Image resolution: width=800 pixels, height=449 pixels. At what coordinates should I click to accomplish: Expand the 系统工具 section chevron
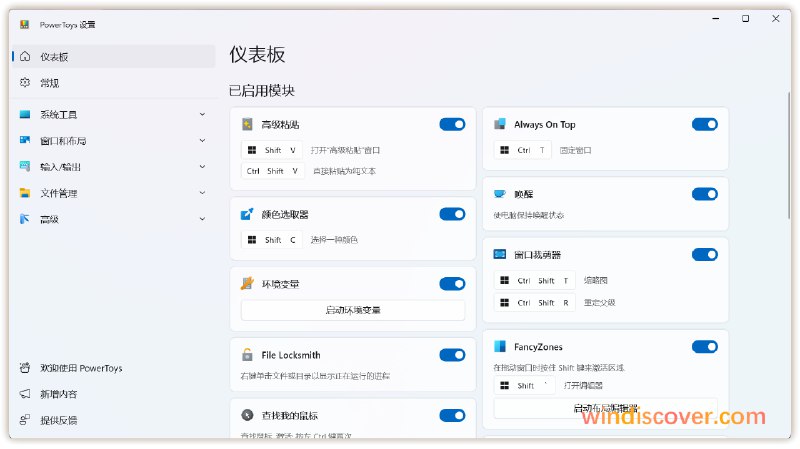[x=203, y=114]
